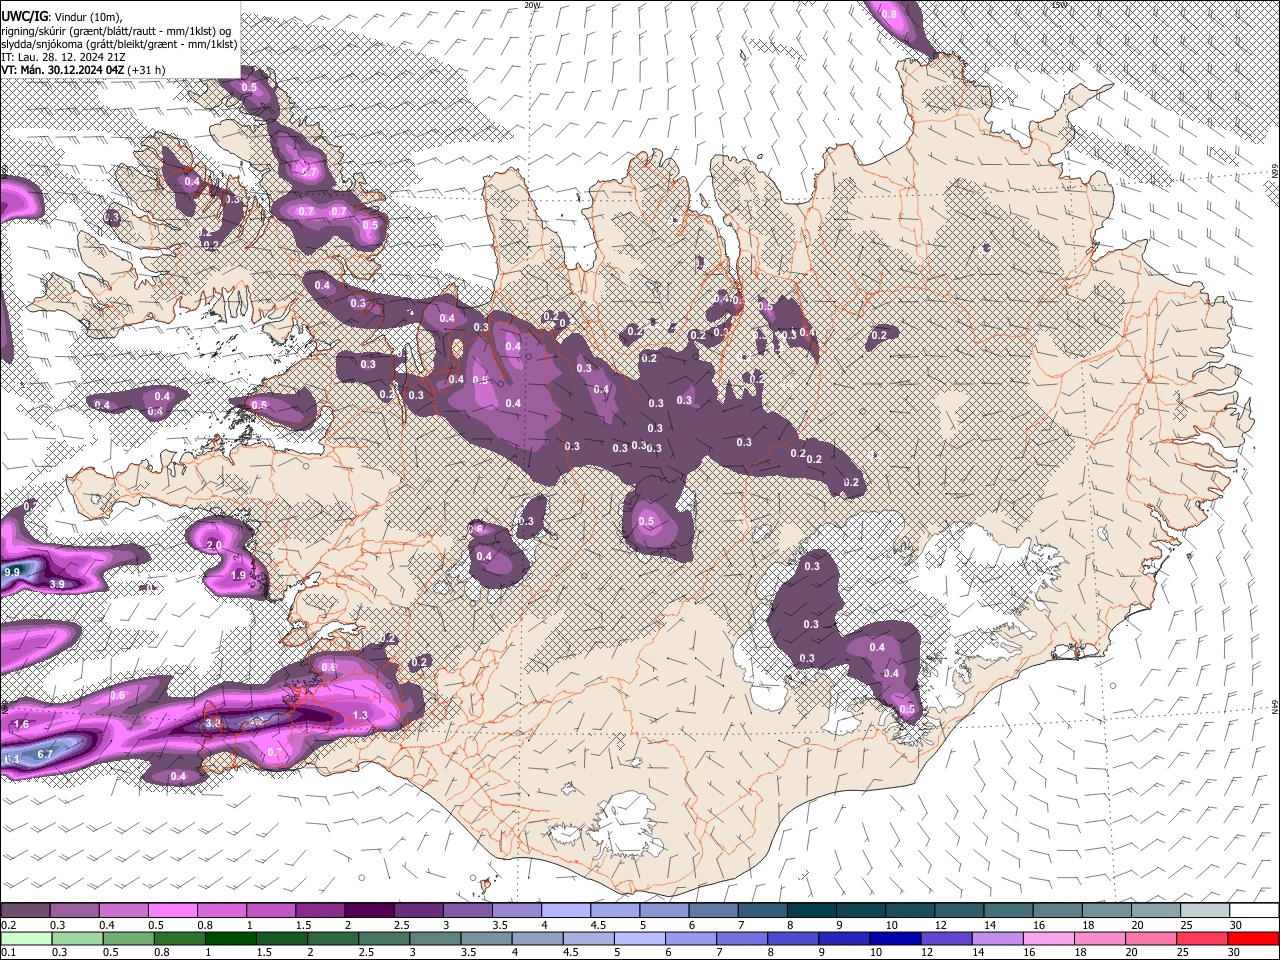Image resolution: width=1280 pixels, height=960 pixels.
Task: Click the 1.9 precipitation value on the map
Action: coord(238,576)
